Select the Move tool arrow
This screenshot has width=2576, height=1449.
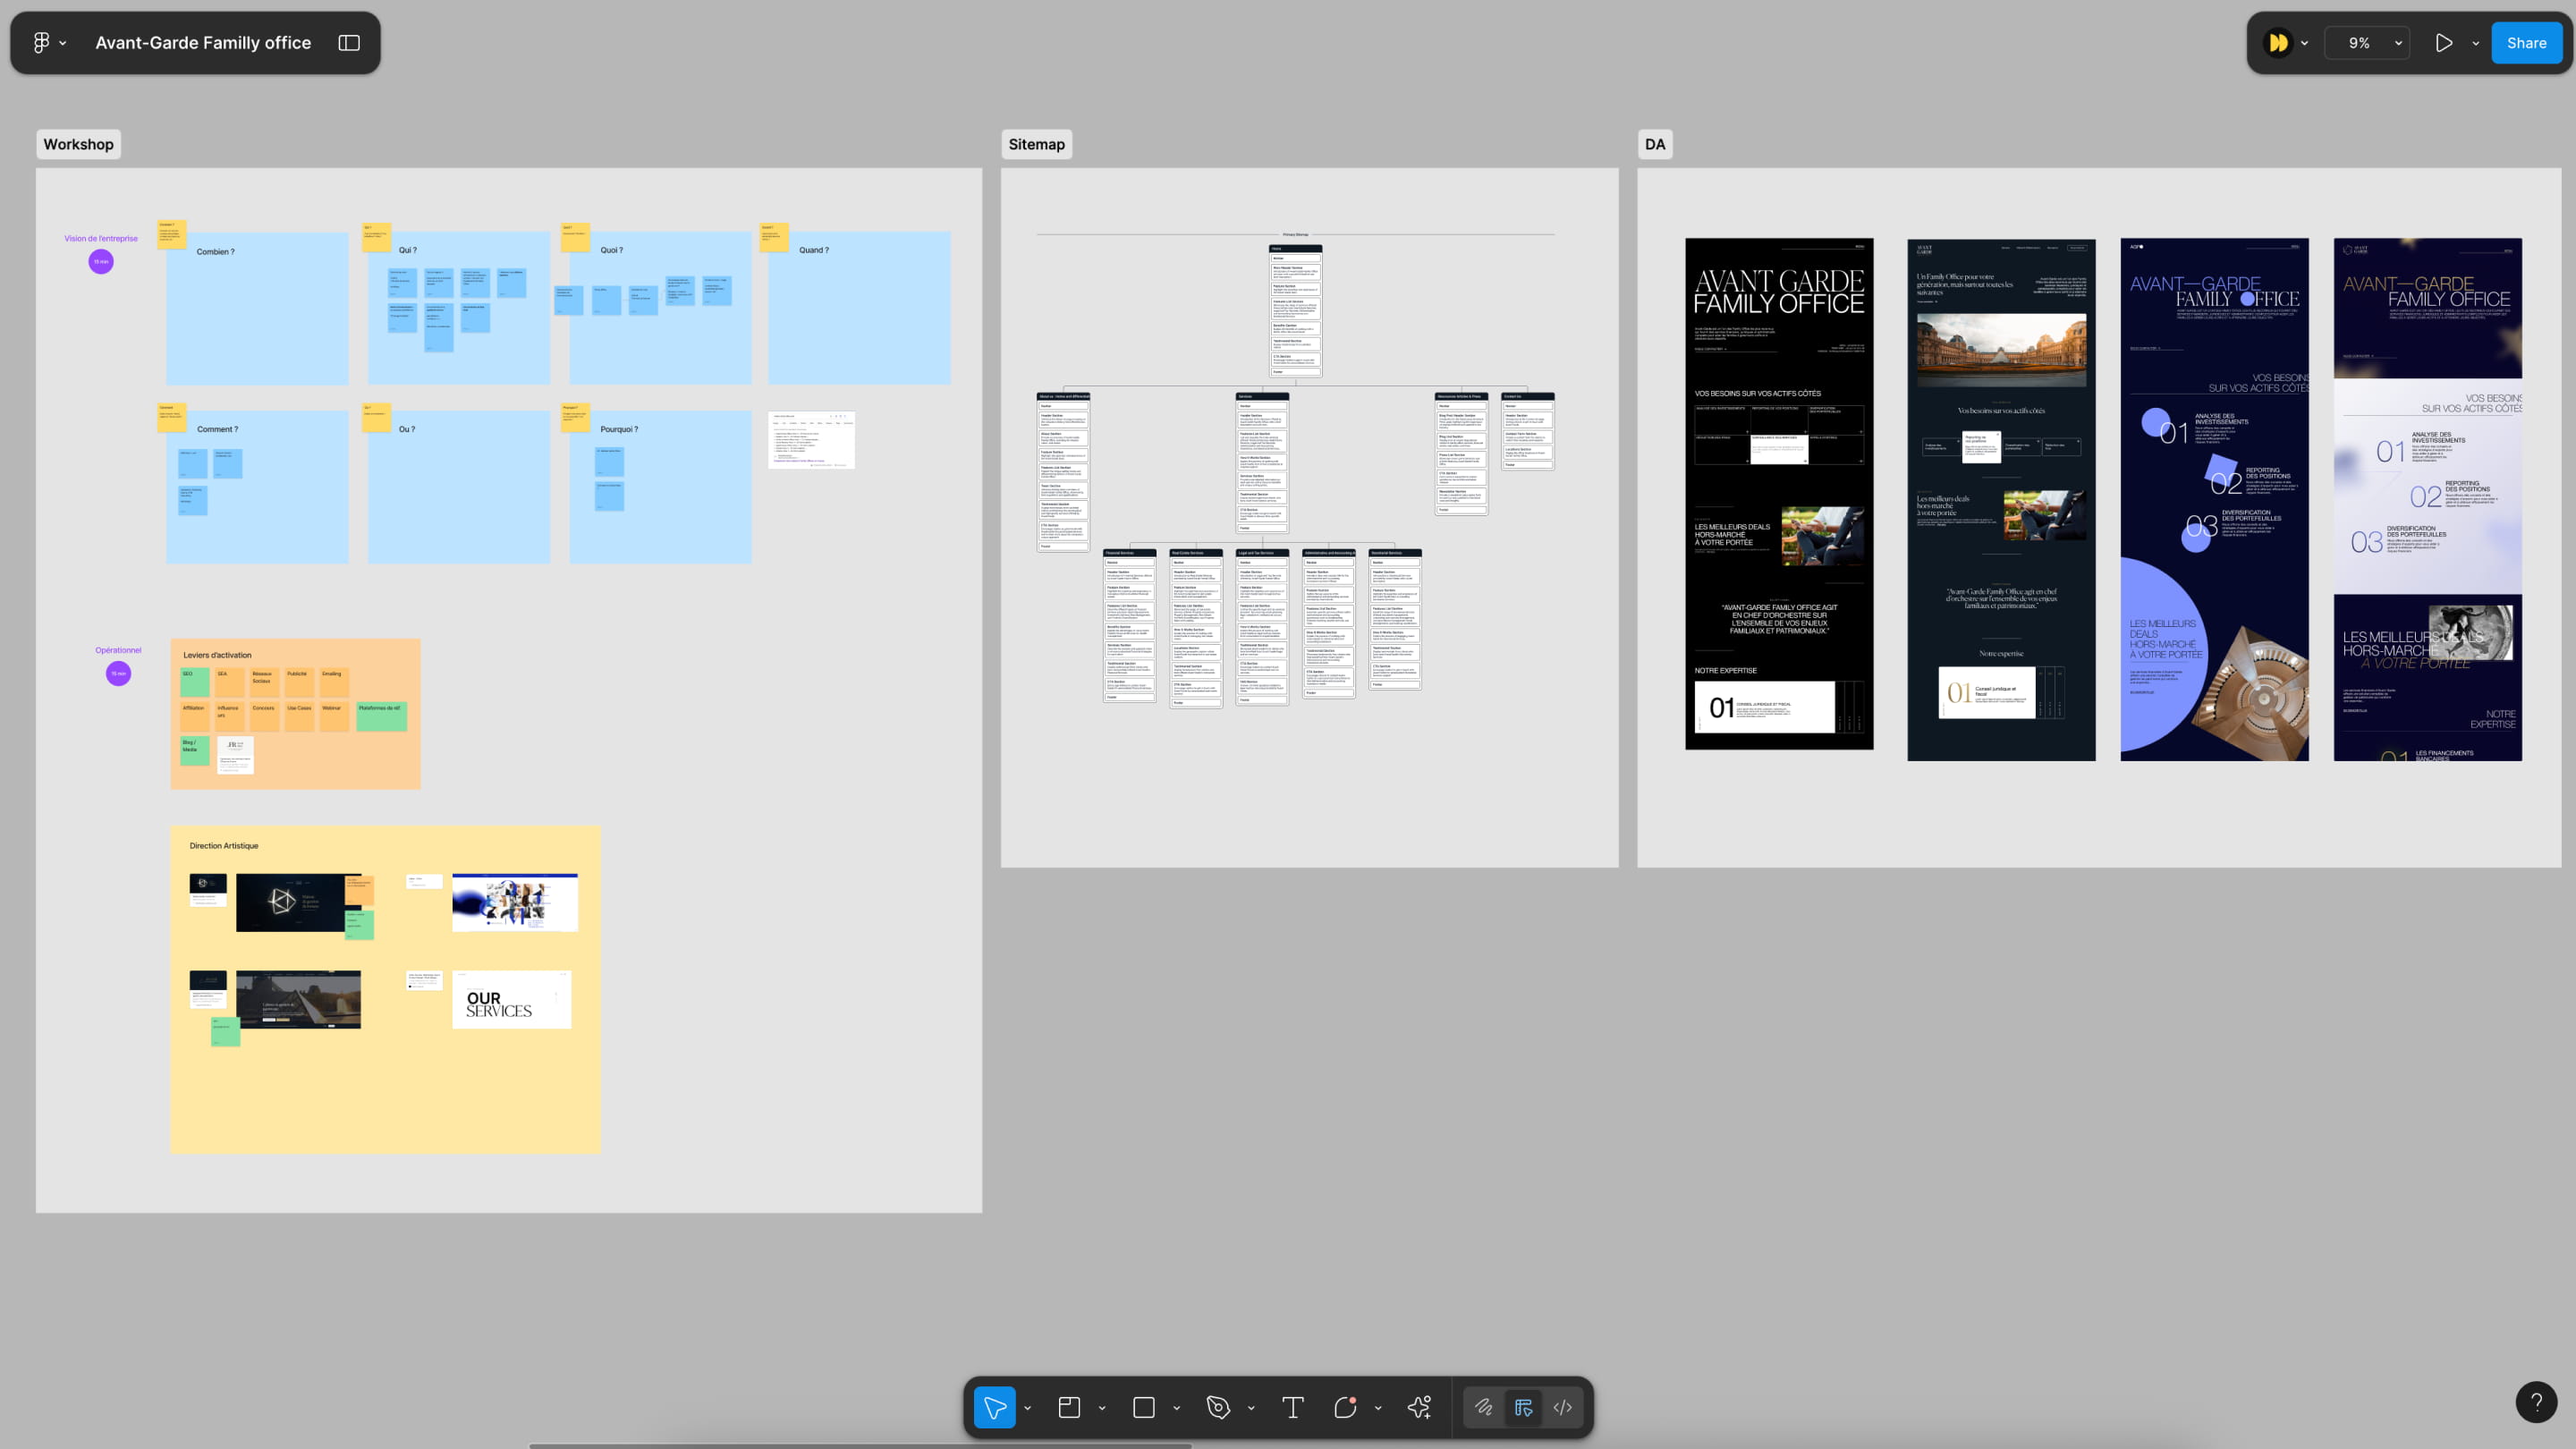pos(994,1407)
